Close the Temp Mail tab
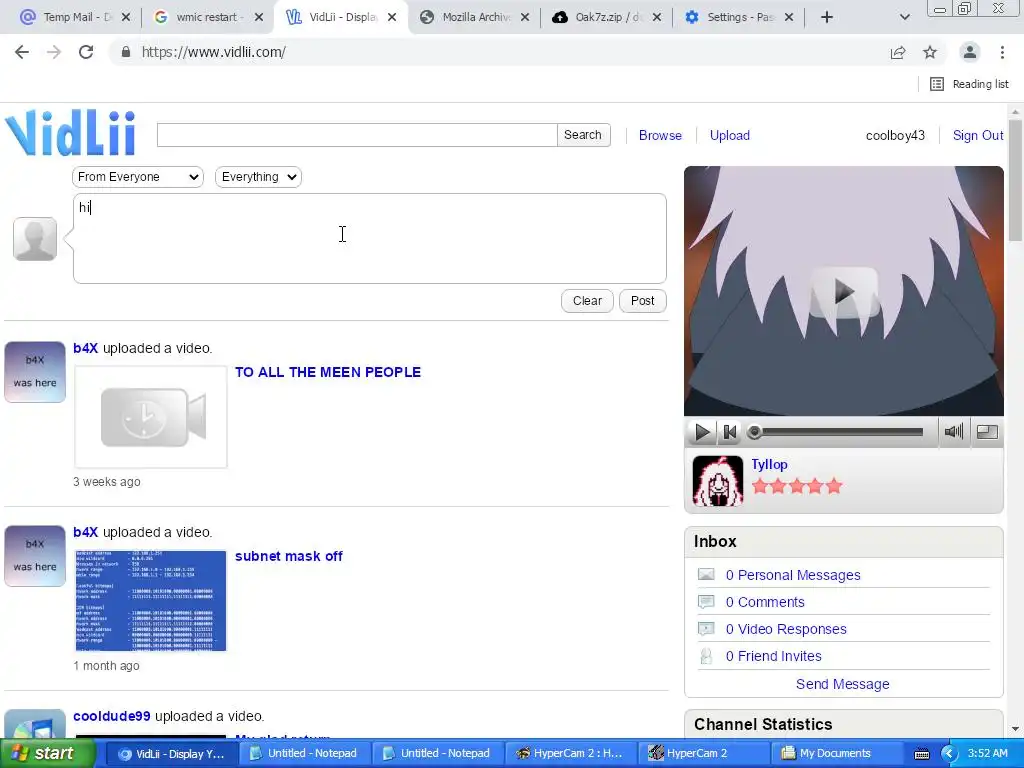1024x768 pixels. tap(126, 18)
